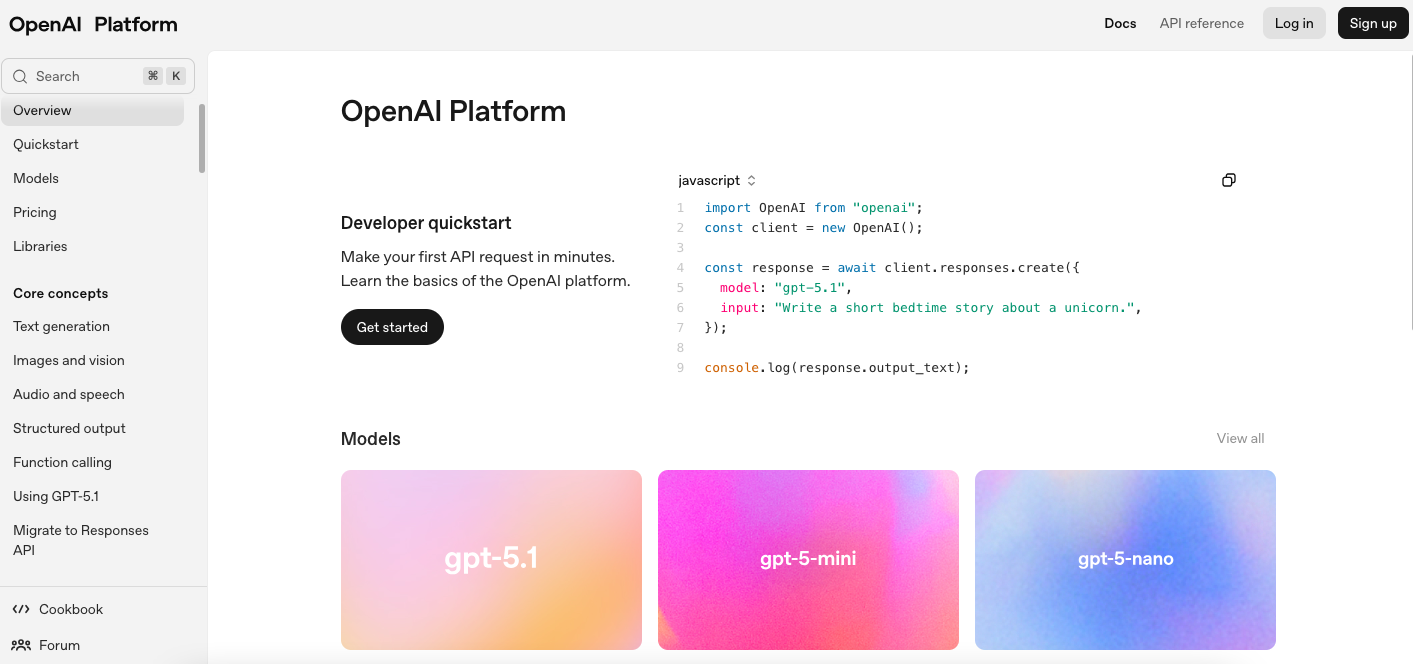This screenshot has height=664, width=1413.
Task: Open the javascript language selector
Action: (716, 180)
